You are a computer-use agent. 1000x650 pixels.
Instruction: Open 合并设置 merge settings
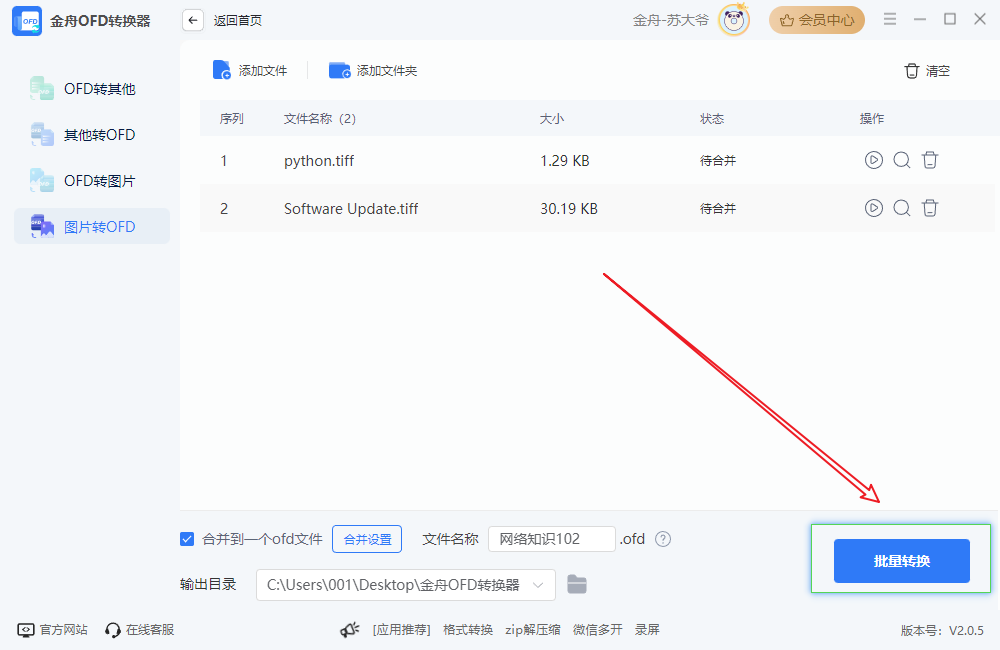(x=367, y=539)
